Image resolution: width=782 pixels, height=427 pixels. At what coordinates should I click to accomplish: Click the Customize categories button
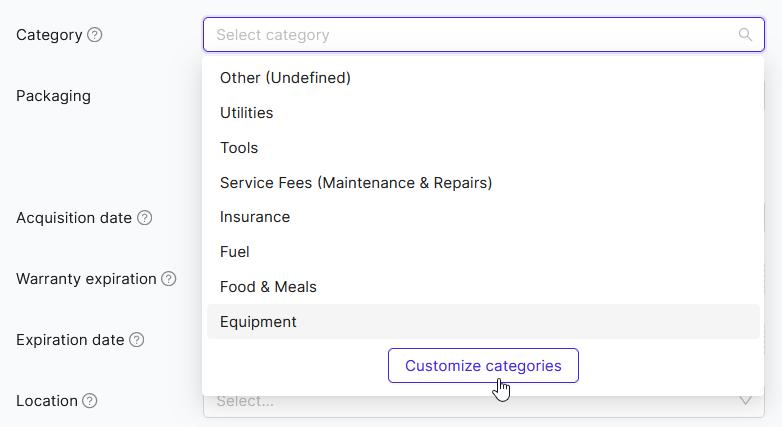tap(483, 366)
